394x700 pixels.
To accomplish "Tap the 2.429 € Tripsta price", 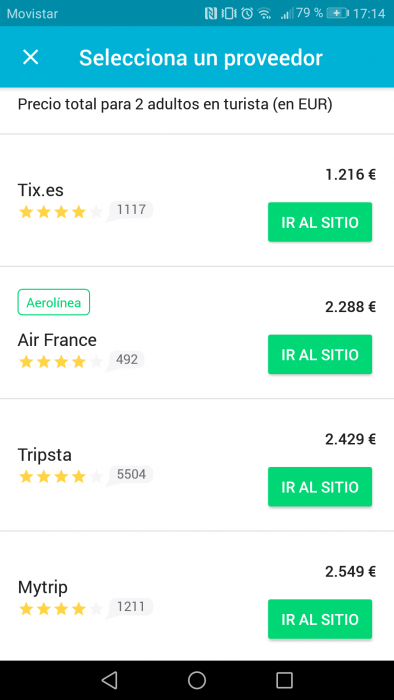I will 350,439.
